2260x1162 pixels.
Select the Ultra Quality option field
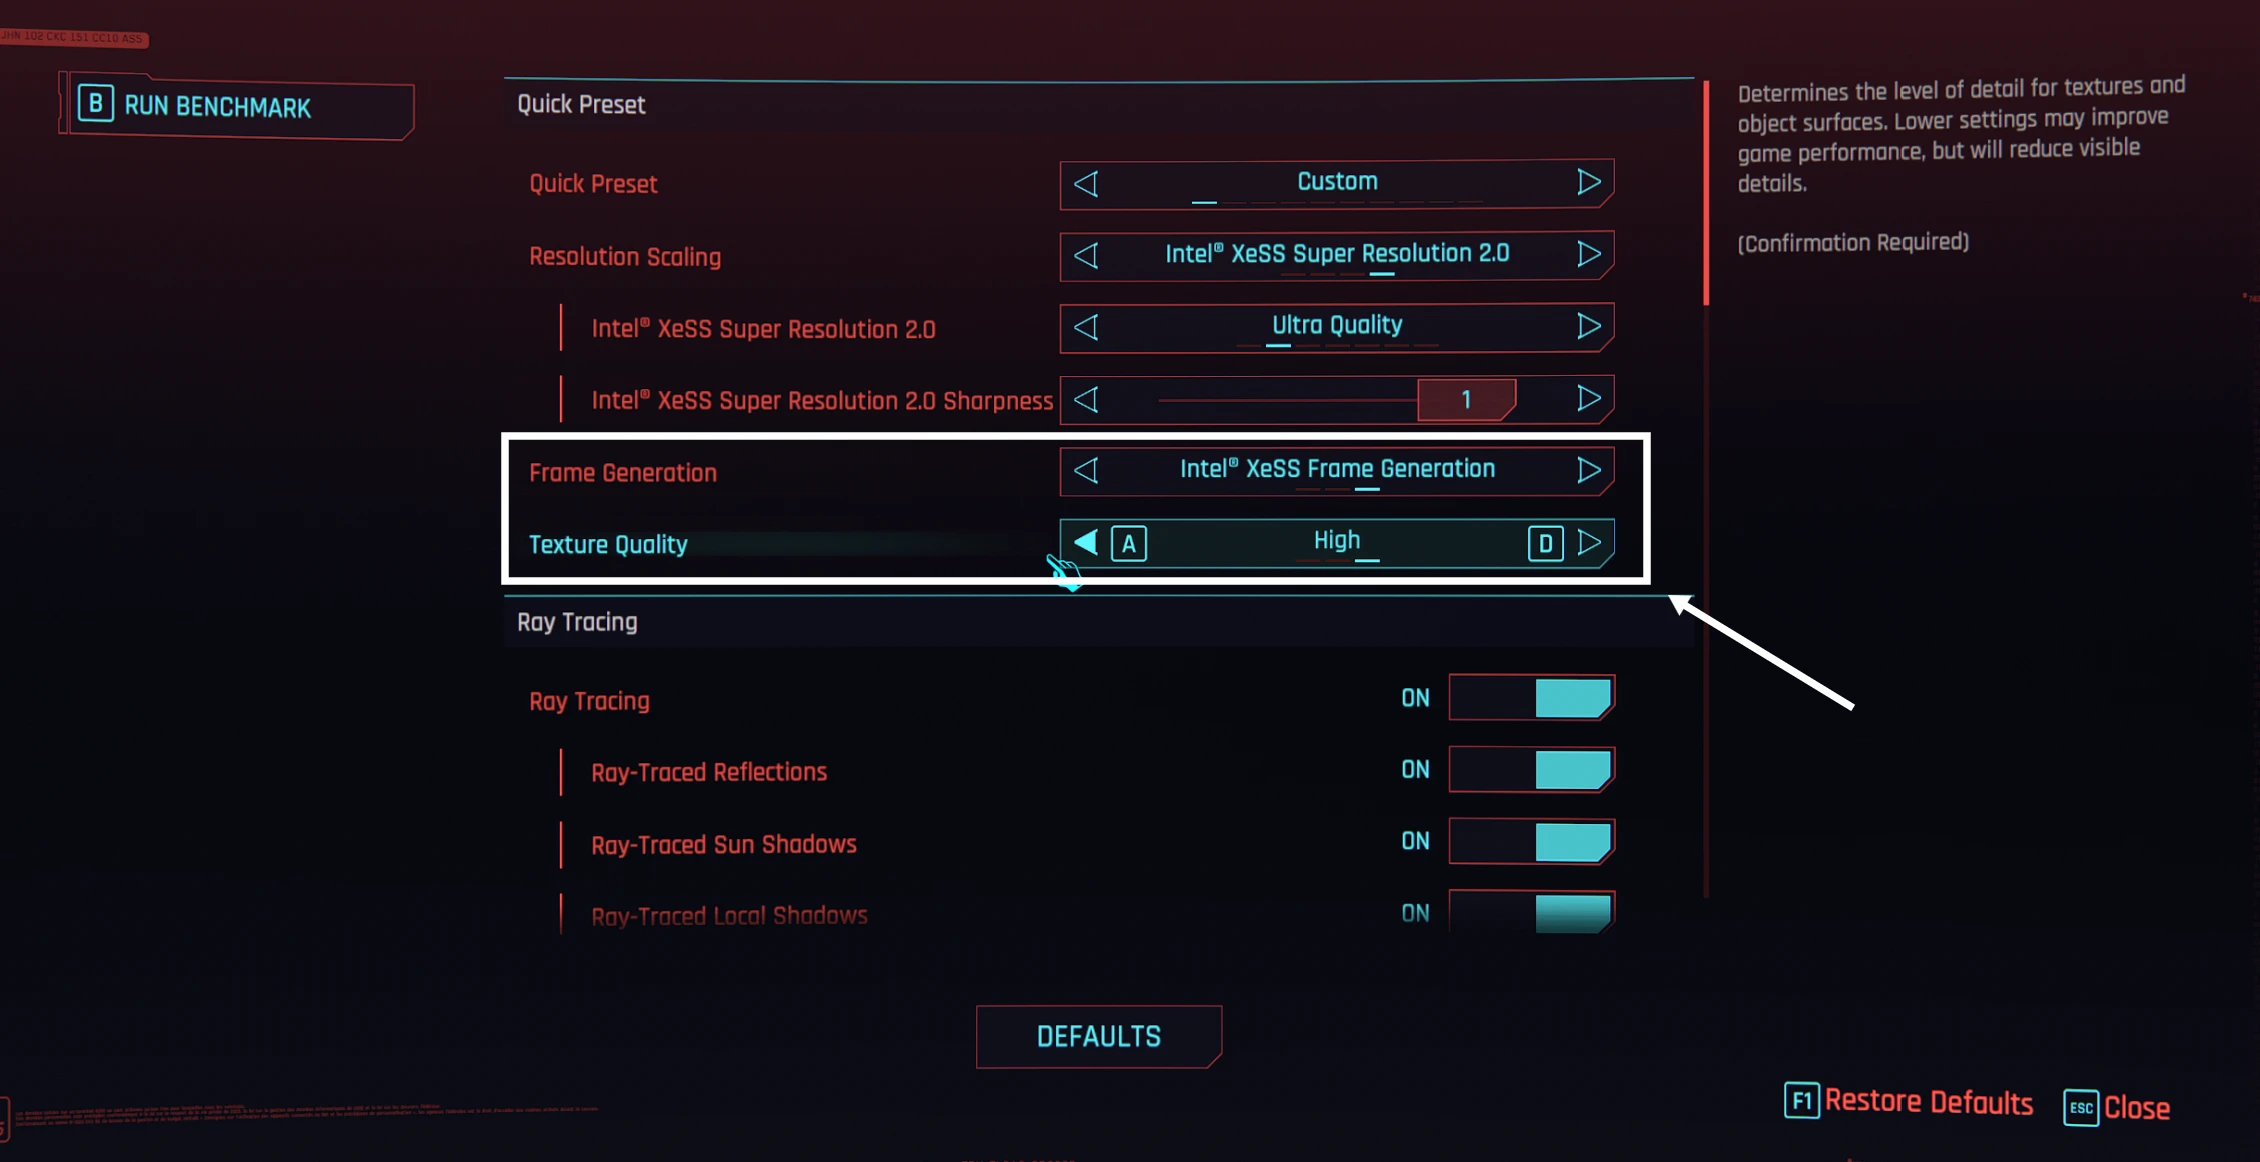click(x=1336, y=326)
